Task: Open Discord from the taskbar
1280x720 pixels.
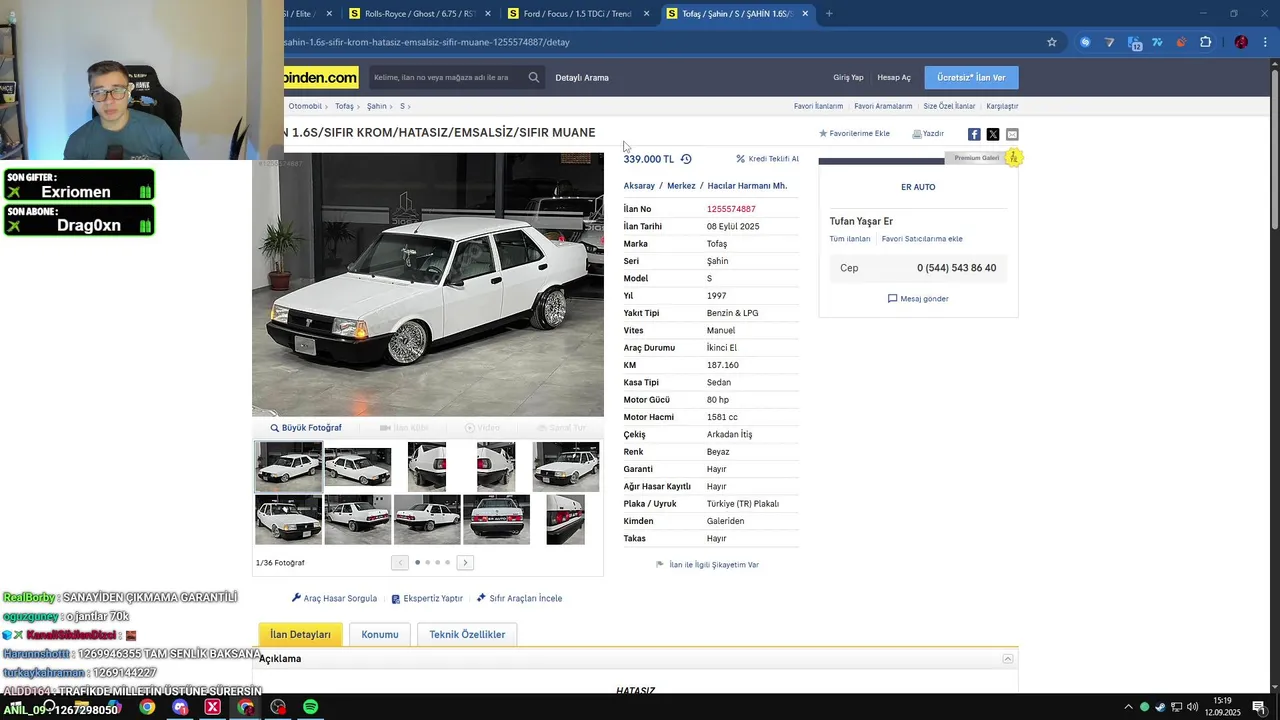Action: [180, 707]
